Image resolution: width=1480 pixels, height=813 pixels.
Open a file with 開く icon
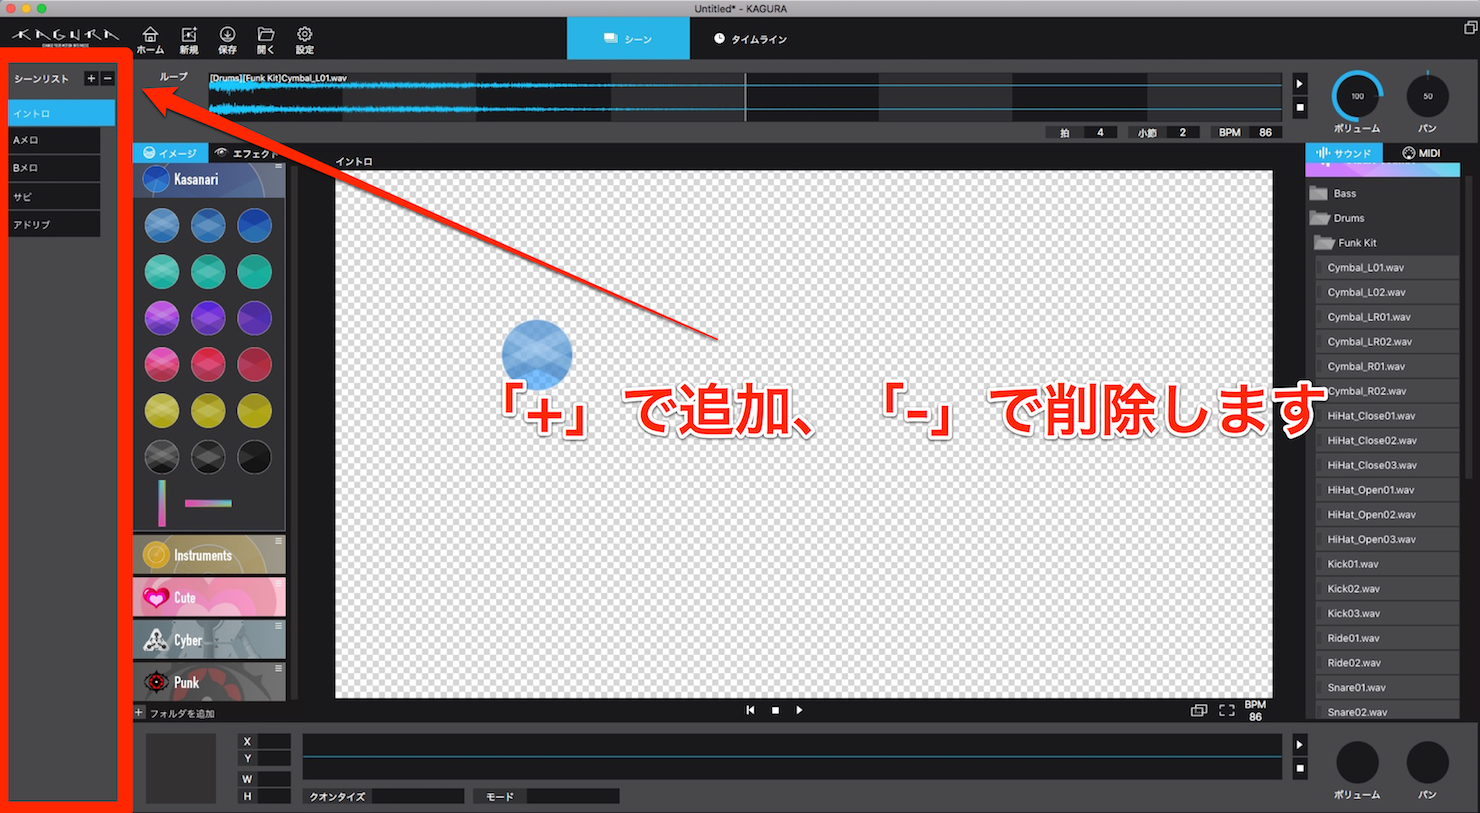pyautogui.click(x=266, y=40)
